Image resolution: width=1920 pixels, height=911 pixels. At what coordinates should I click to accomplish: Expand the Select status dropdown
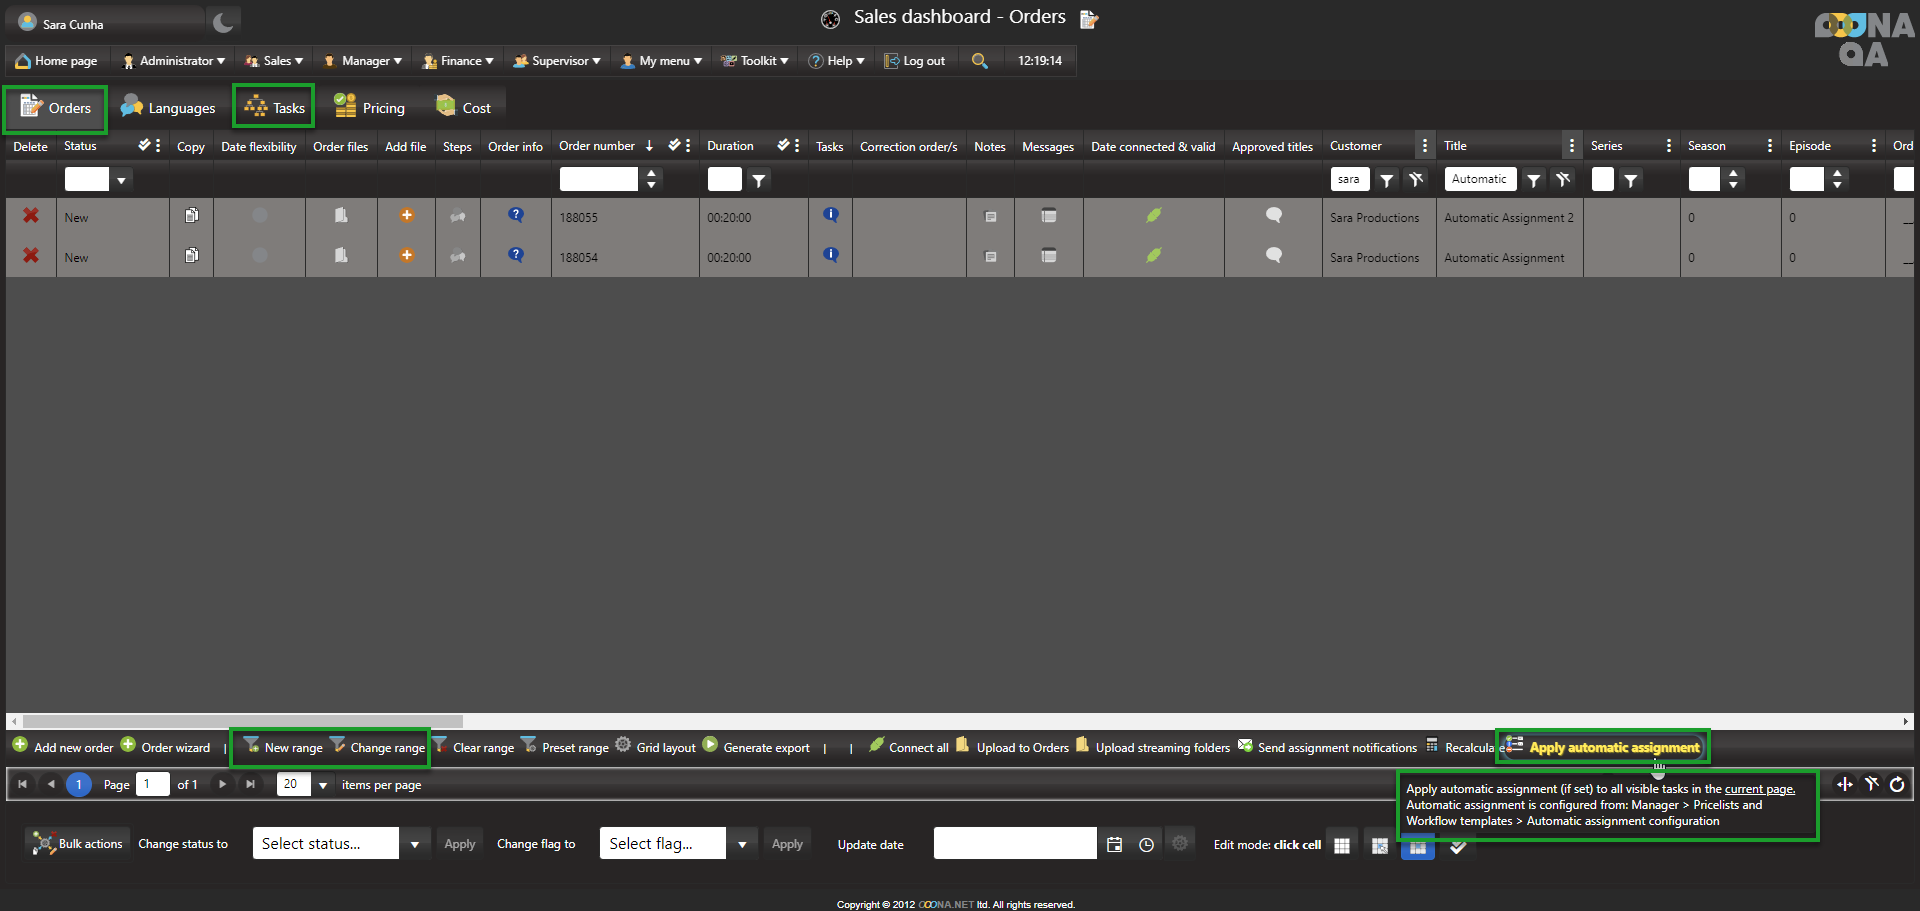coord(414,844)
